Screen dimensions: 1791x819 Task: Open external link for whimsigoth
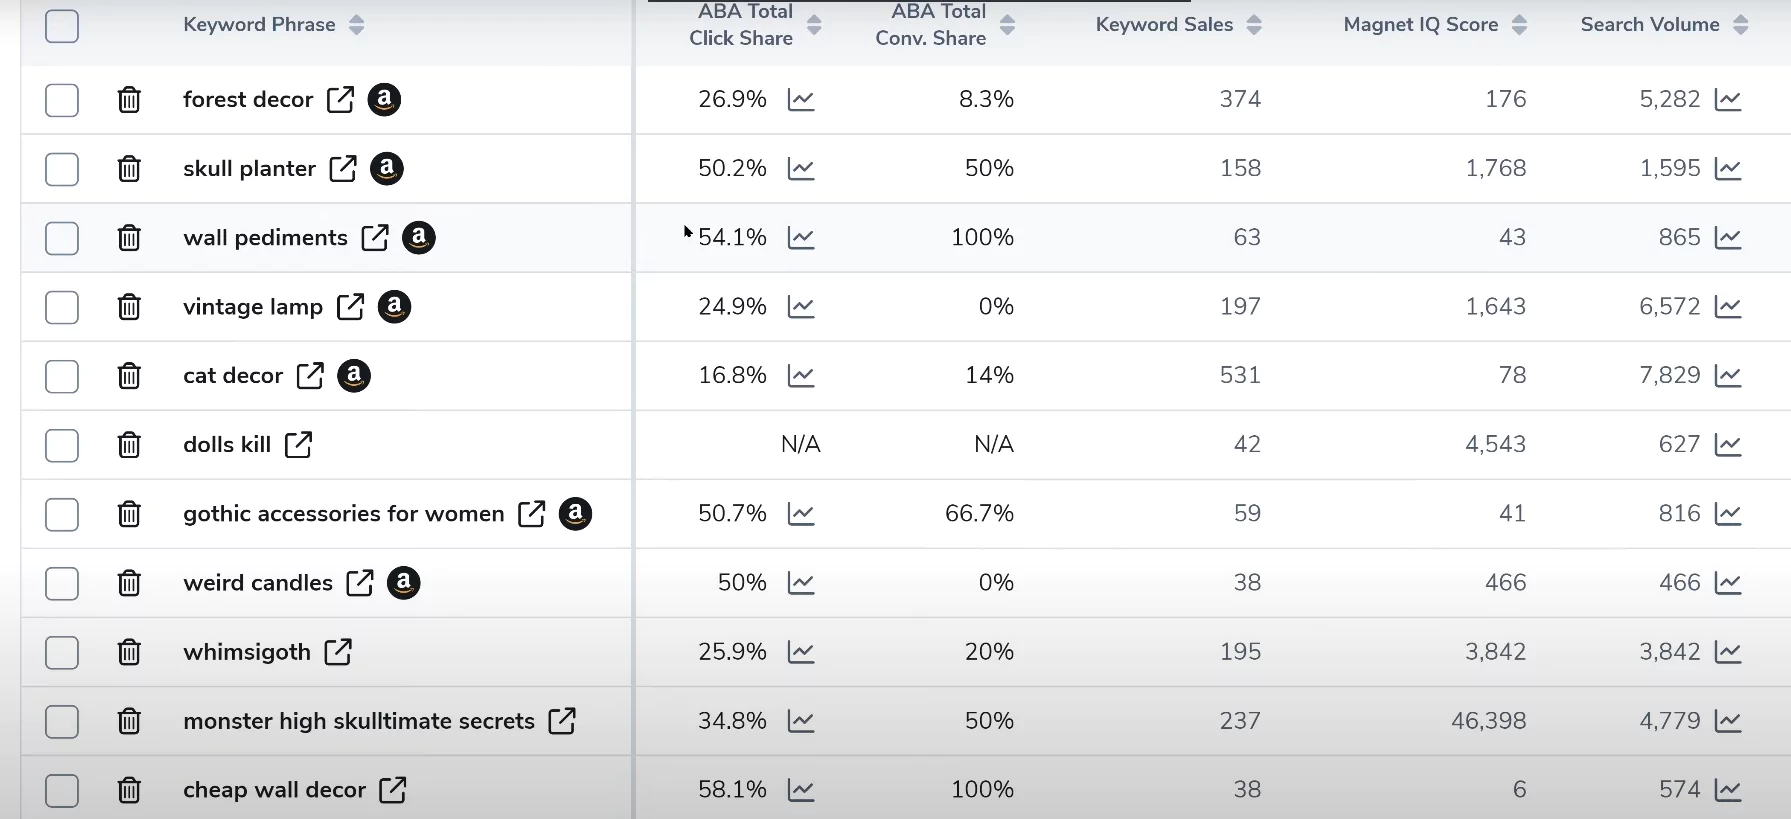338,652
